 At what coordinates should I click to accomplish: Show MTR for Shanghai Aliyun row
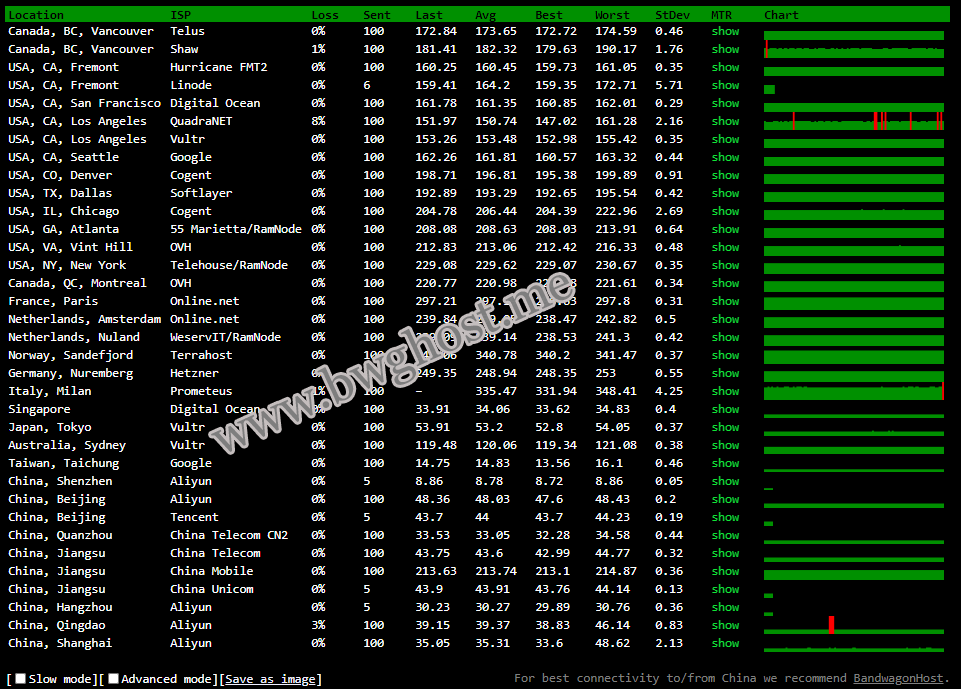coord(725,644)
